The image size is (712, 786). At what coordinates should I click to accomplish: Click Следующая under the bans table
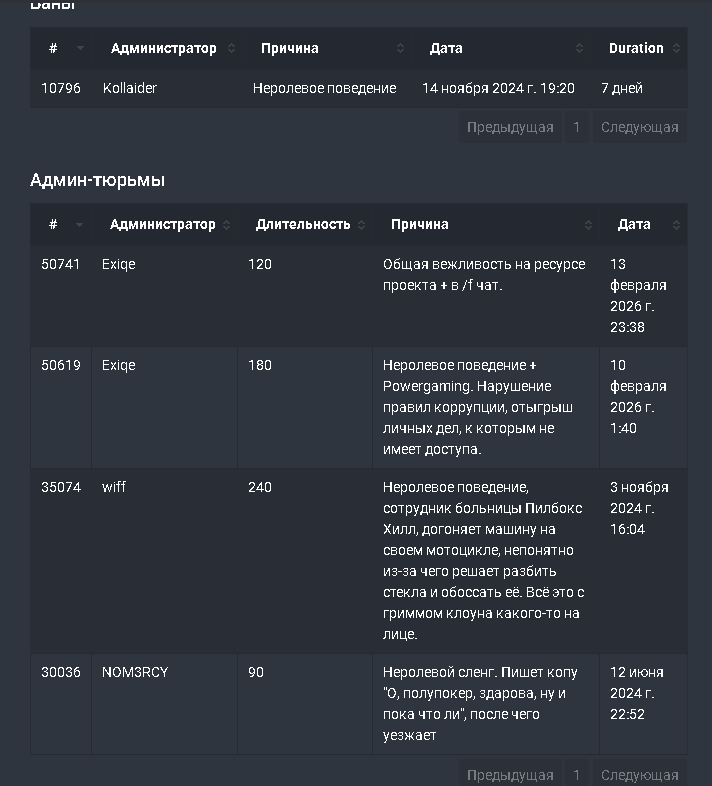tap(640, 127)
